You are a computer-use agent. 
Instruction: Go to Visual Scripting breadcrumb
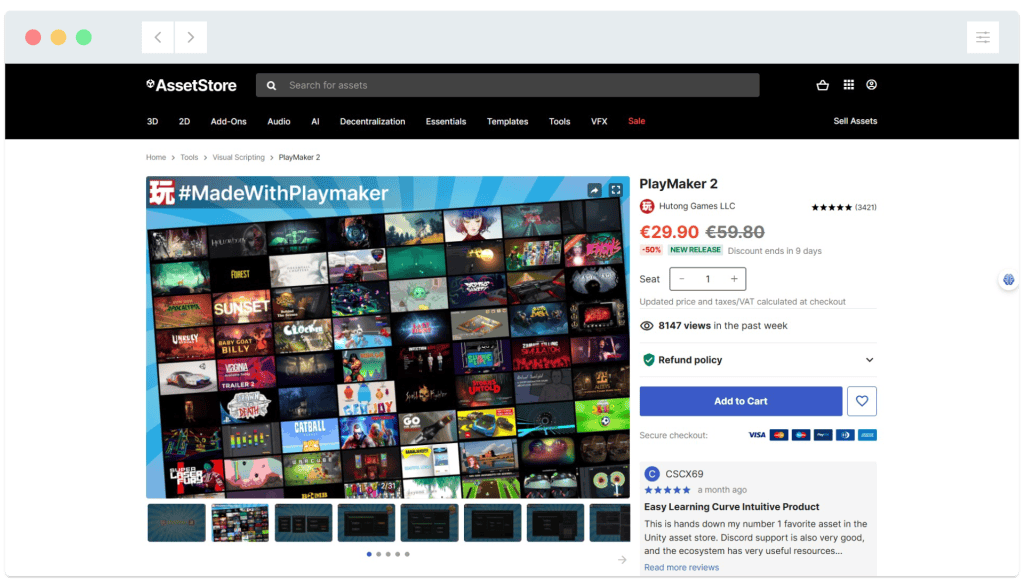(x=238, y=157)
